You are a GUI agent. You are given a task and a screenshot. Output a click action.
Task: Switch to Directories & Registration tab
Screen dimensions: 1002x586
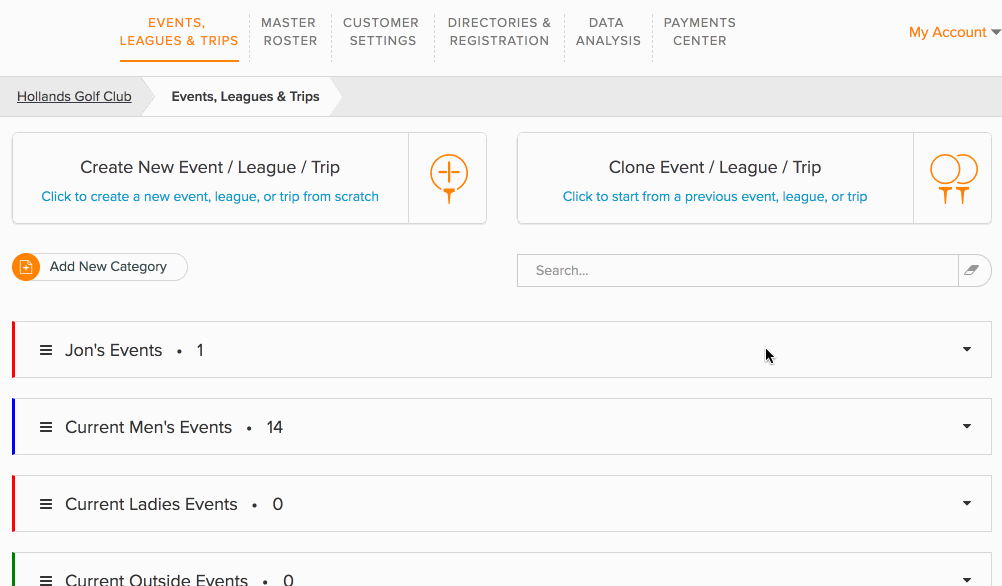pos(499,32)
